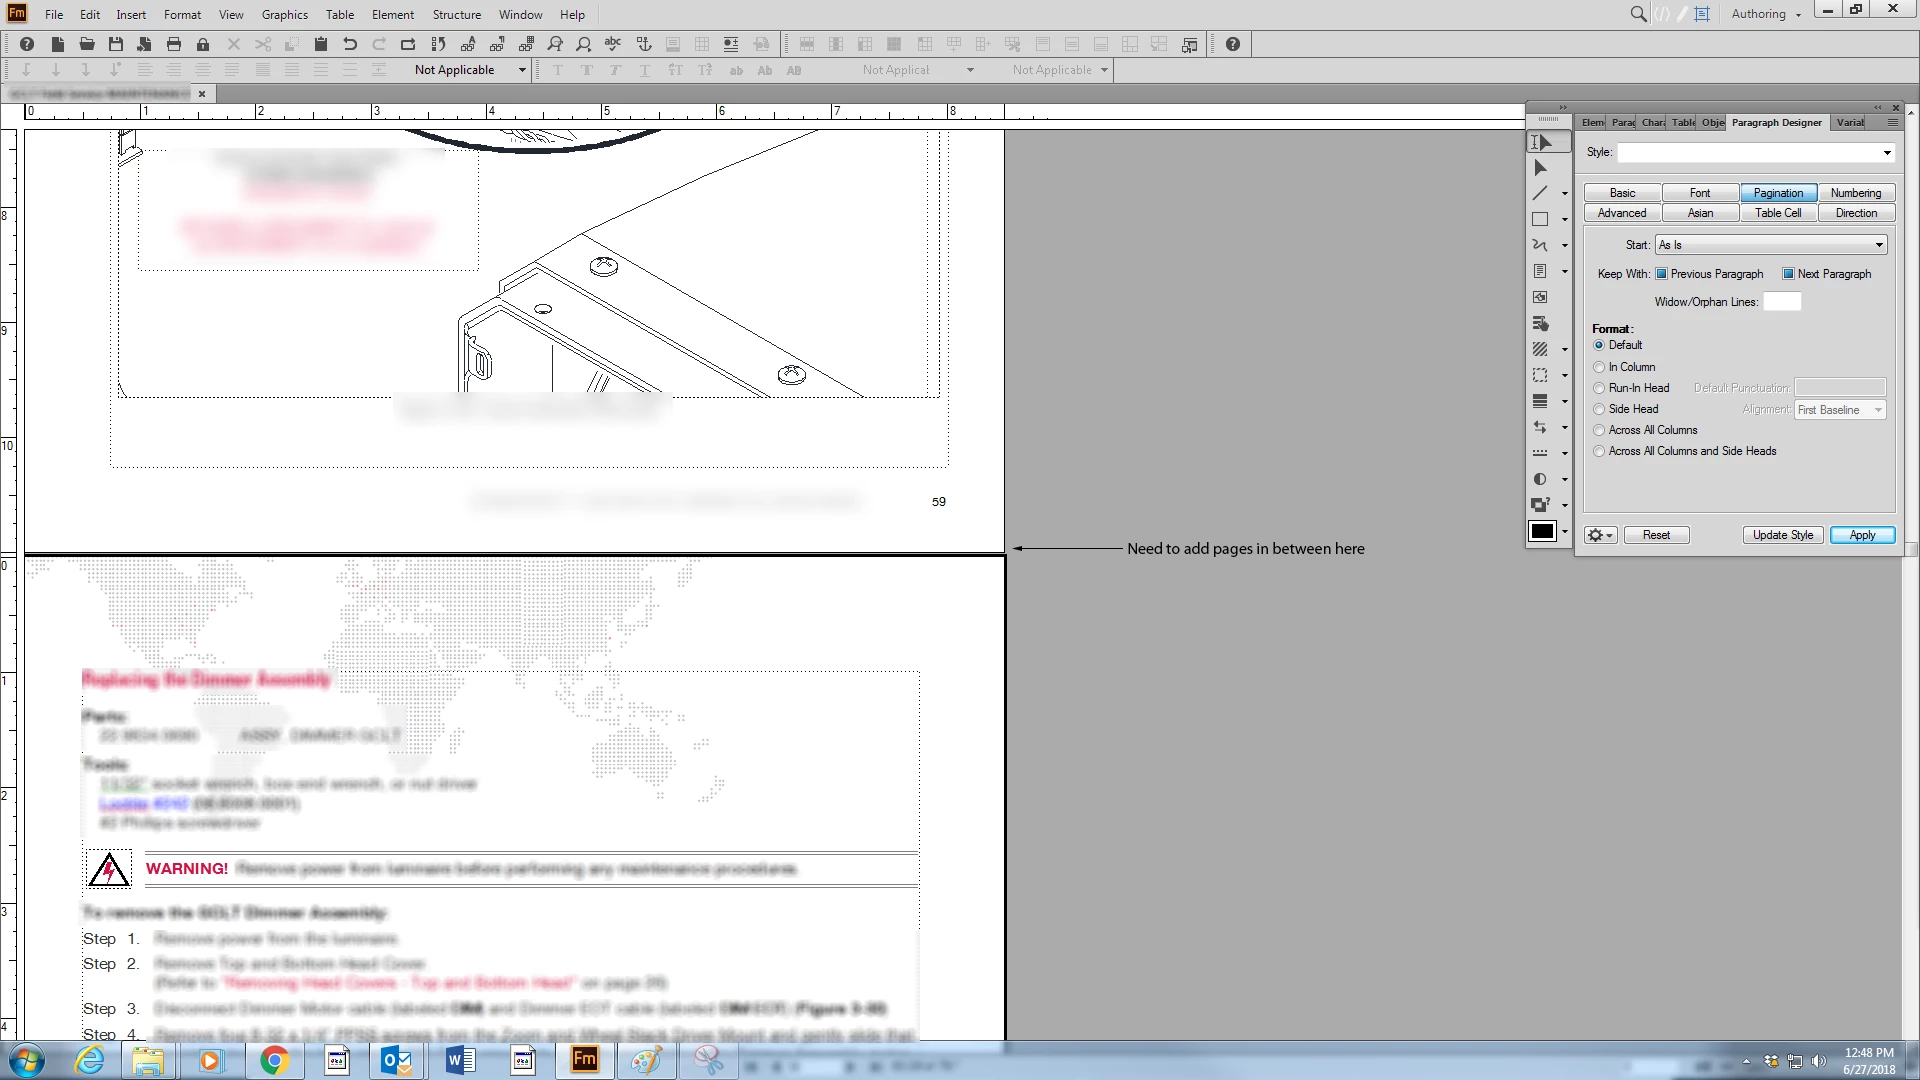
Task: Expand the Style name dropdown
Action: [1887, 153]
